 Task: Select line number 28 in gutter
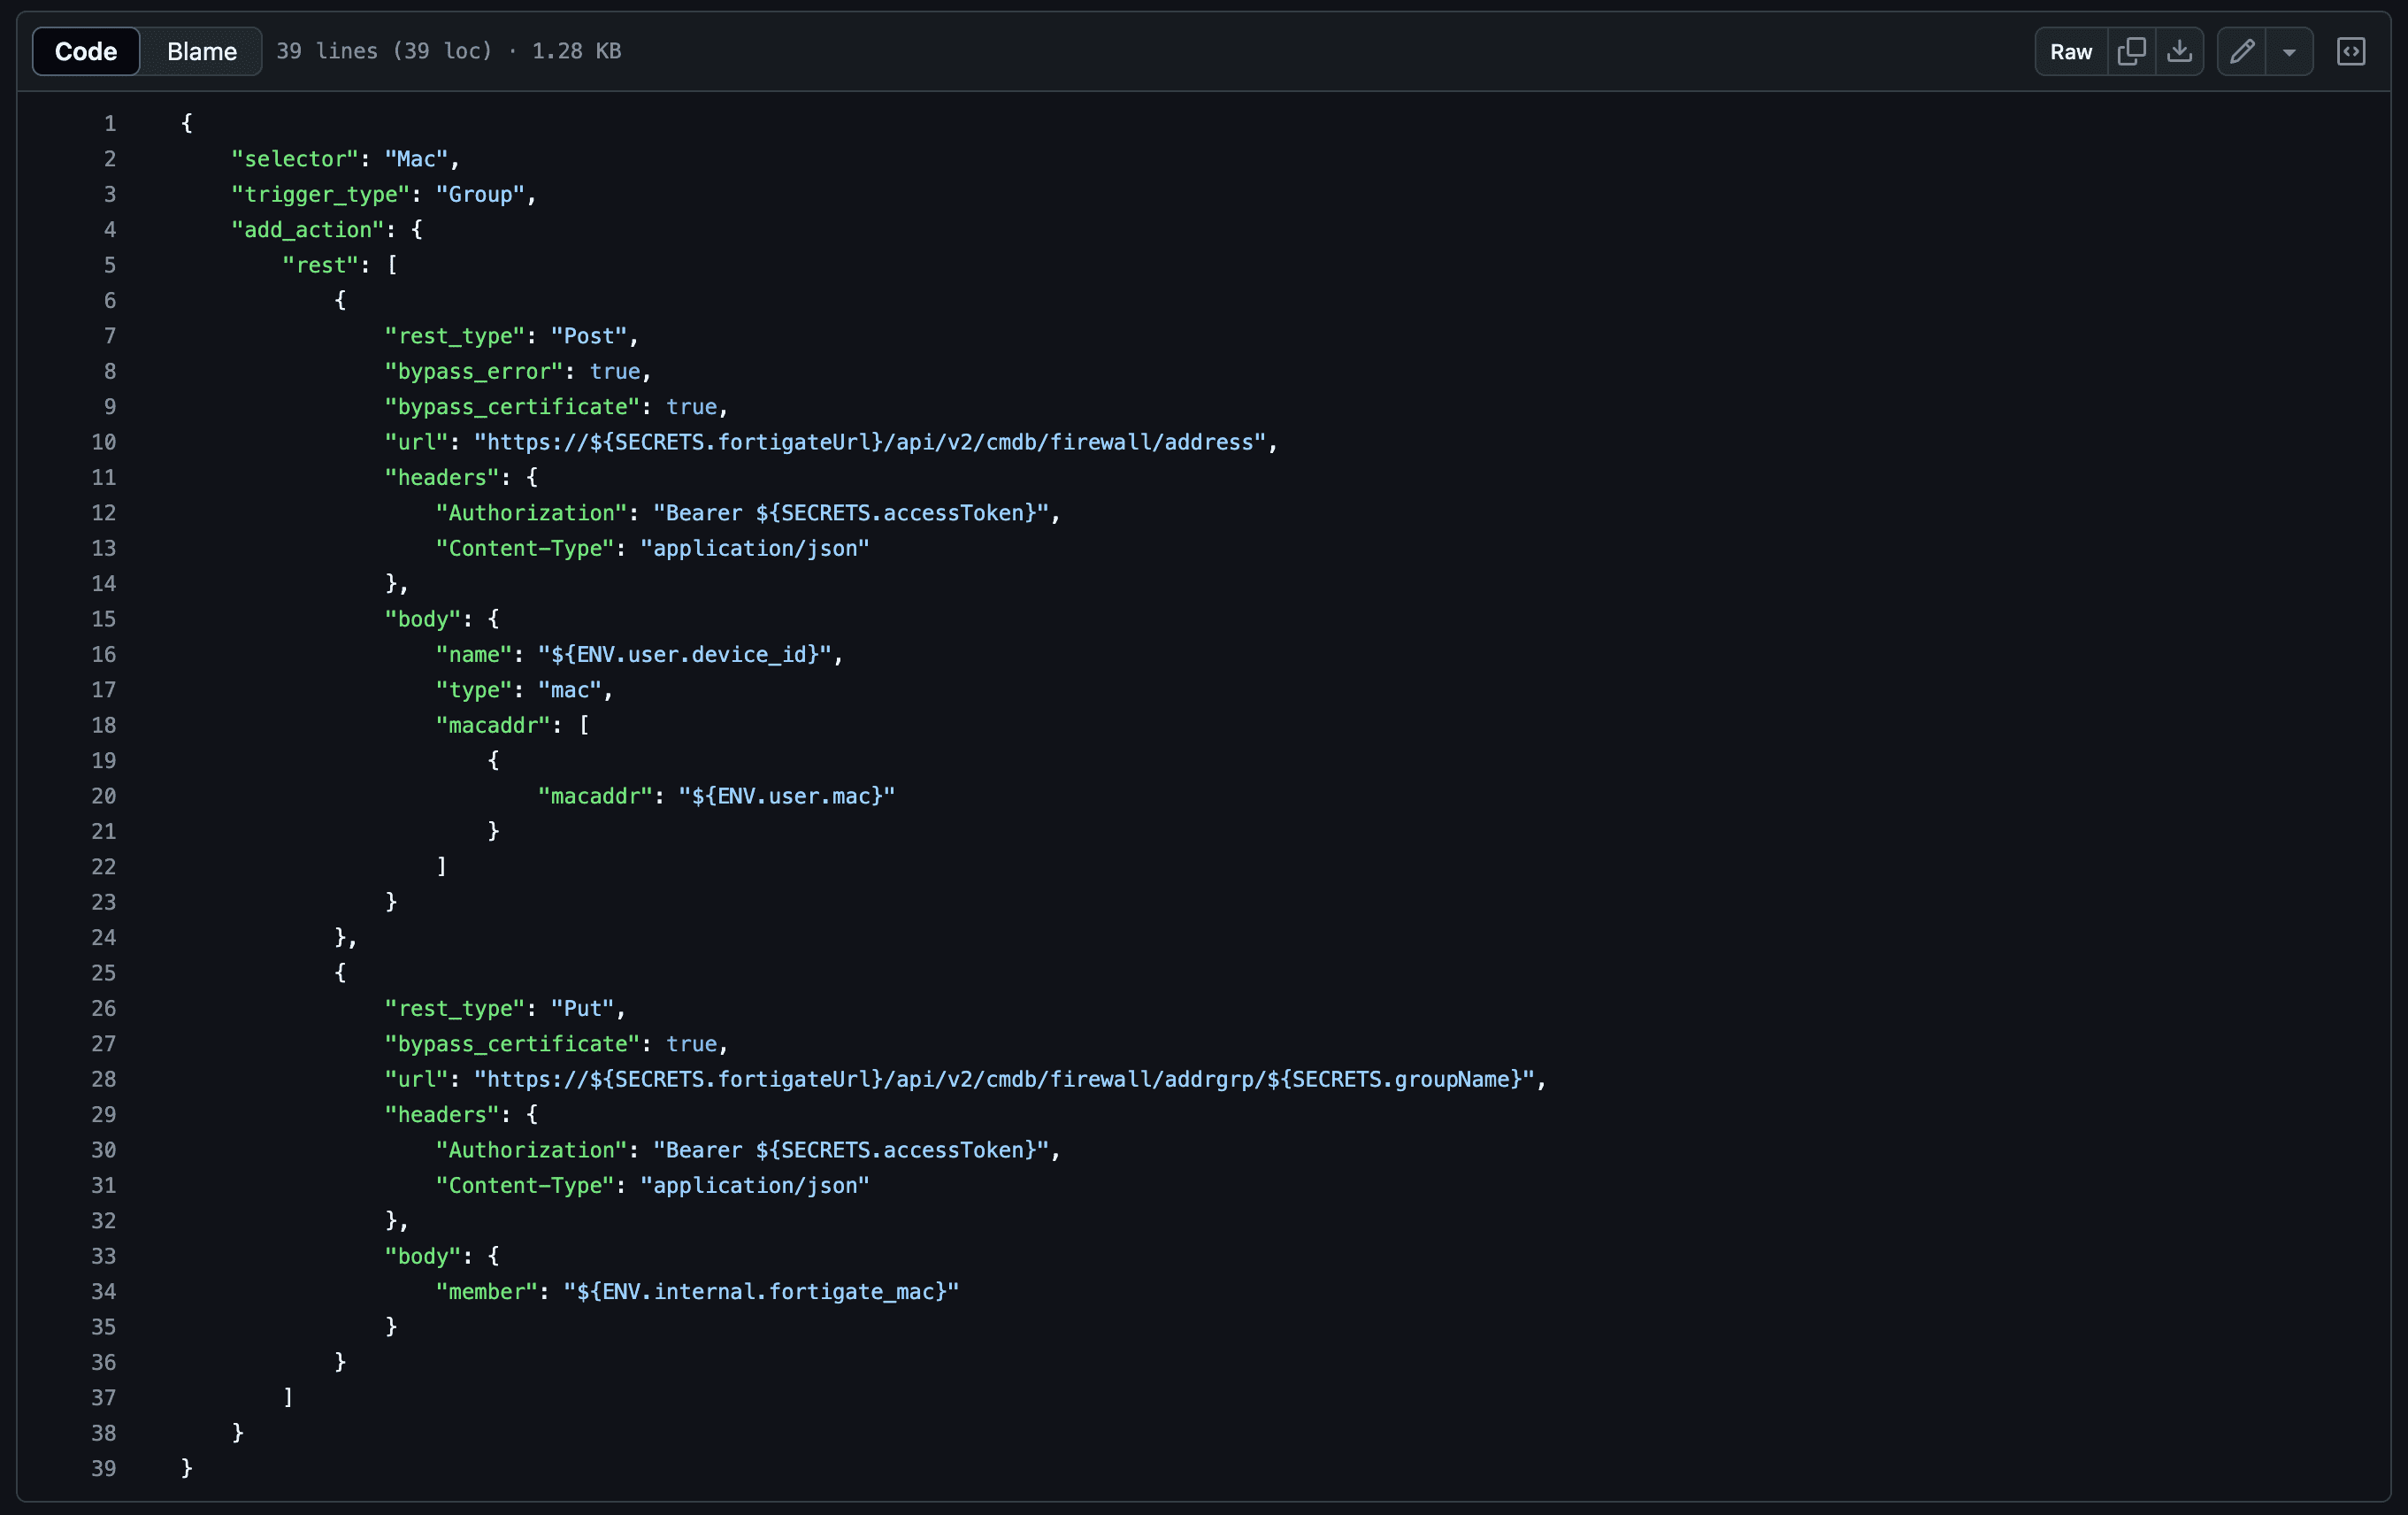point(104,1079)
